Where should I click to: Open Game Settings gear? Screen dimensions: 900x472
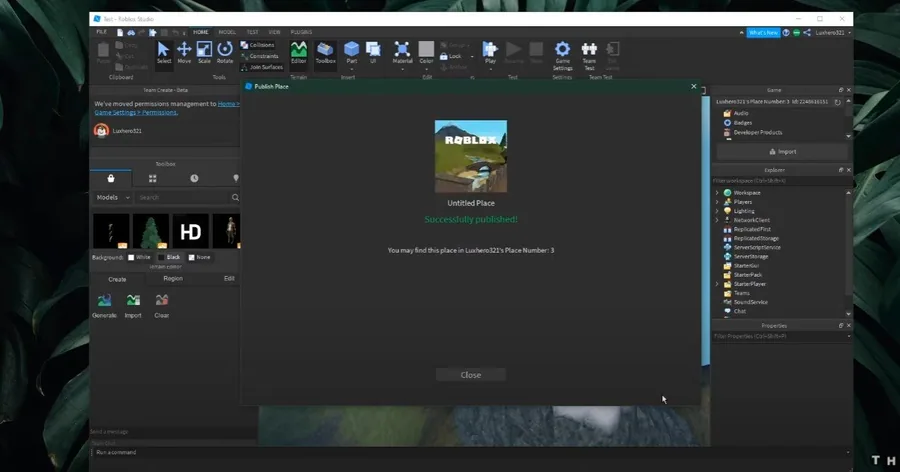click(x=562, y=56)
